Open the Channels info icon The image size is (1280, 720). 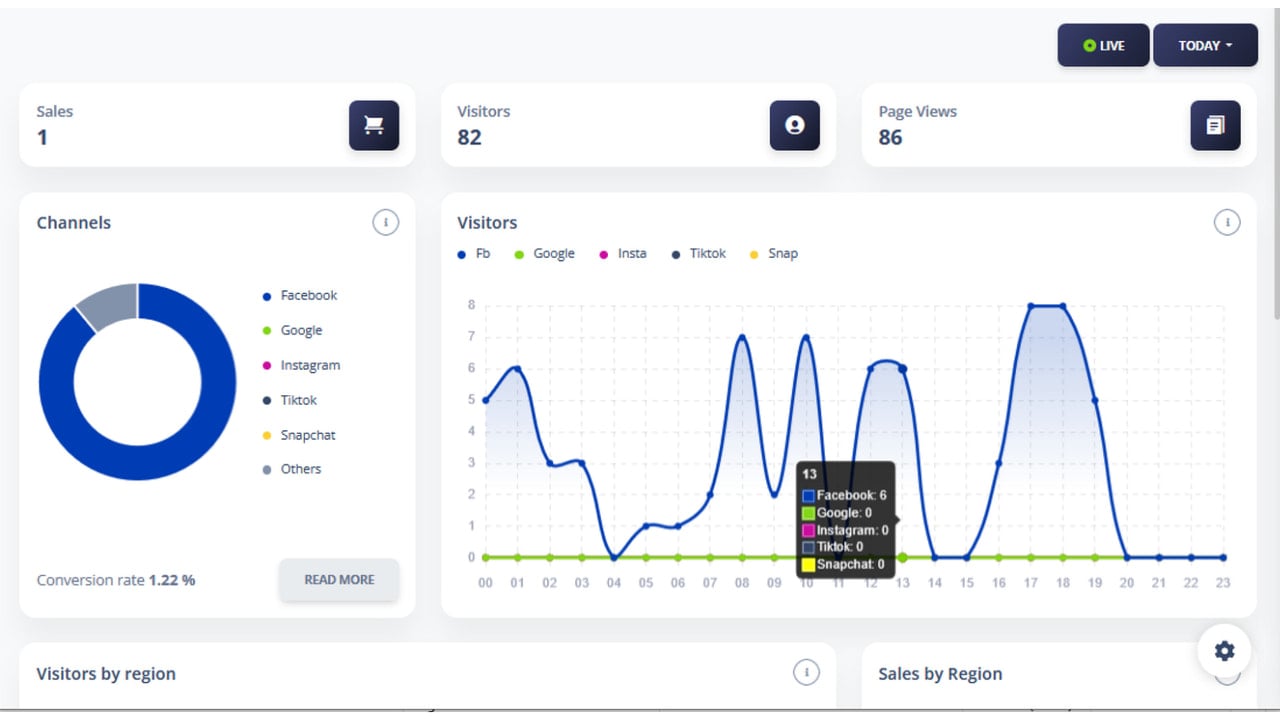click(x=385, y=222)
